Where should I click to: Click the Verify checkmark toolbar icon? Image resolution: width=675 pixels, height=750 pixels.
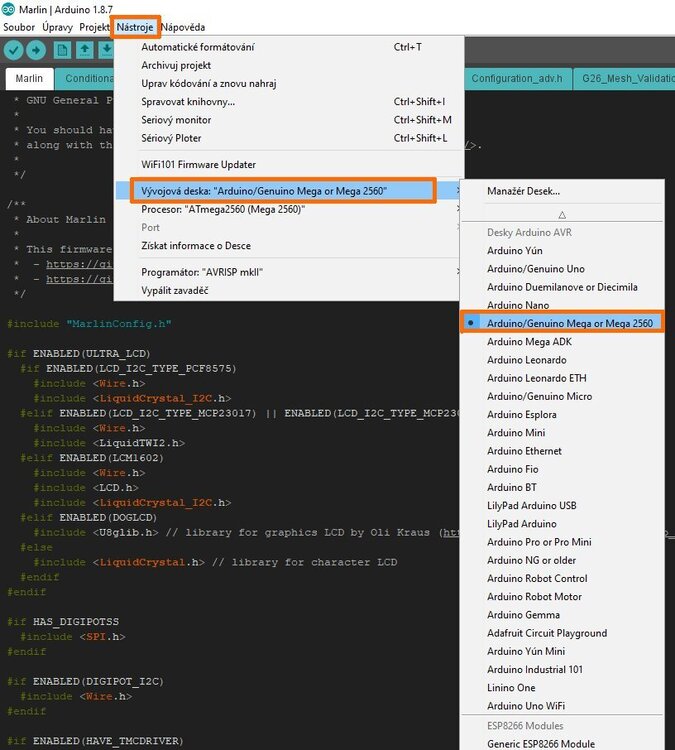coord(13,50)
